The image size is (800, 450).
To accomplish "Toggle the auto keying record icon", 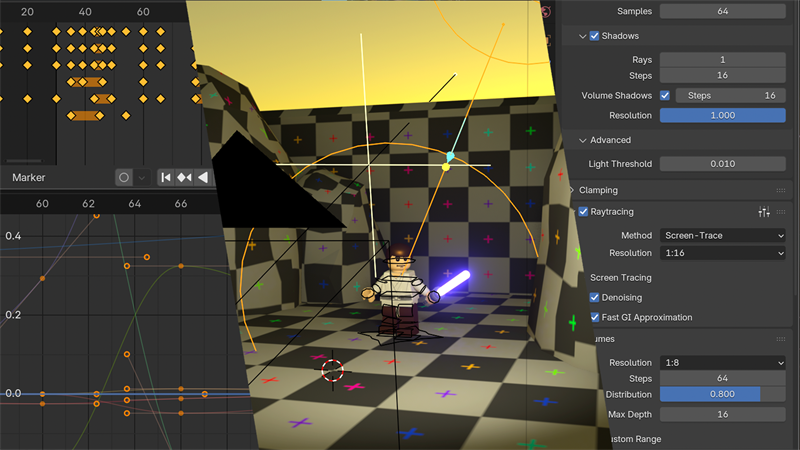I will click(x=124, y=177).
